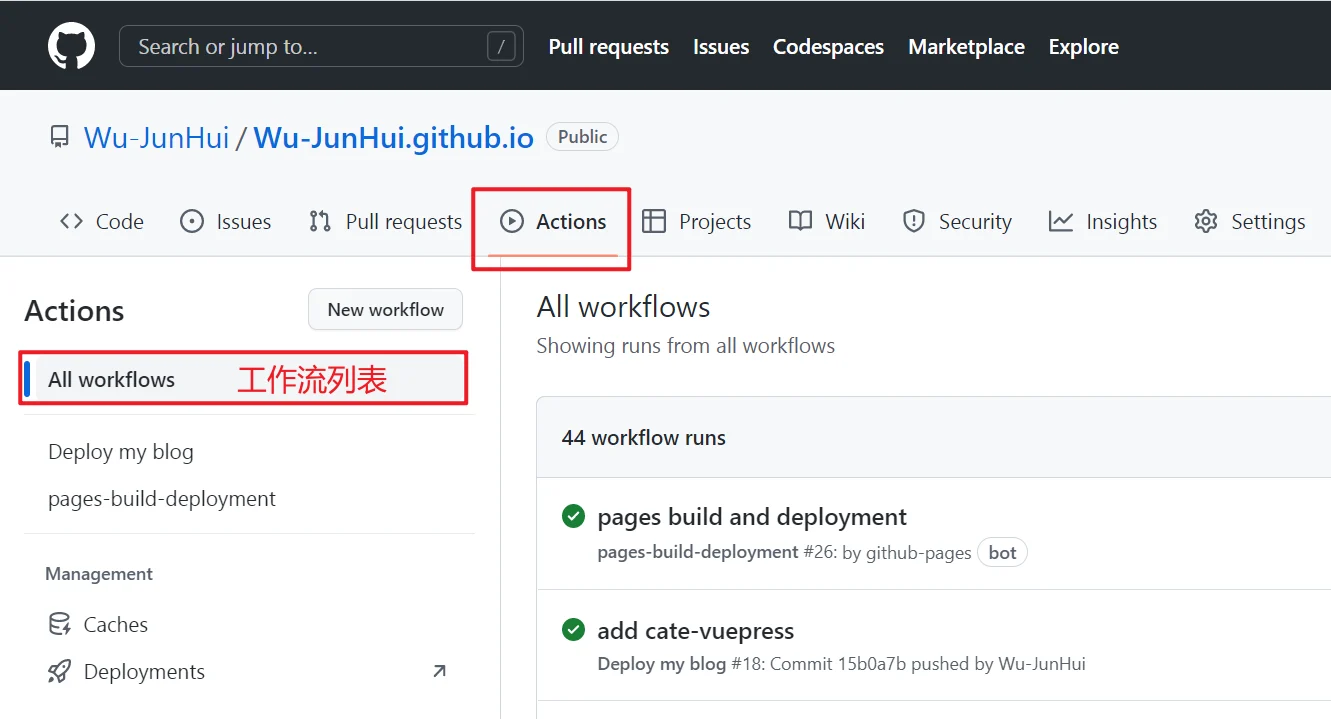Open the Wu-JunHui owner link
This screenshot has height=719, width=1331.
pos(156,137)
